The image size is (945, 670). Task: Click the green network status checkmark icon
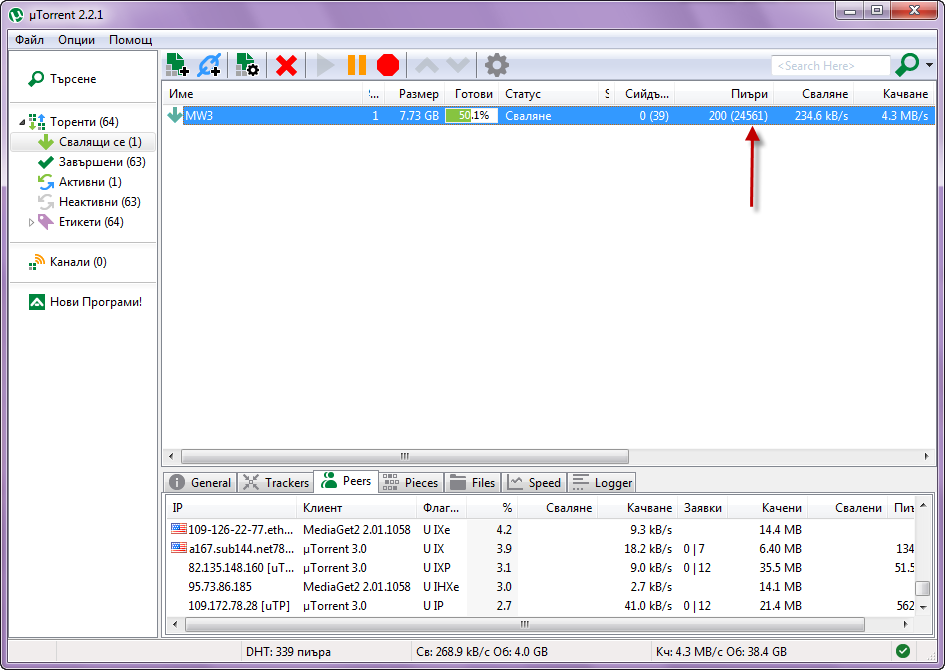tap(903, 651)
